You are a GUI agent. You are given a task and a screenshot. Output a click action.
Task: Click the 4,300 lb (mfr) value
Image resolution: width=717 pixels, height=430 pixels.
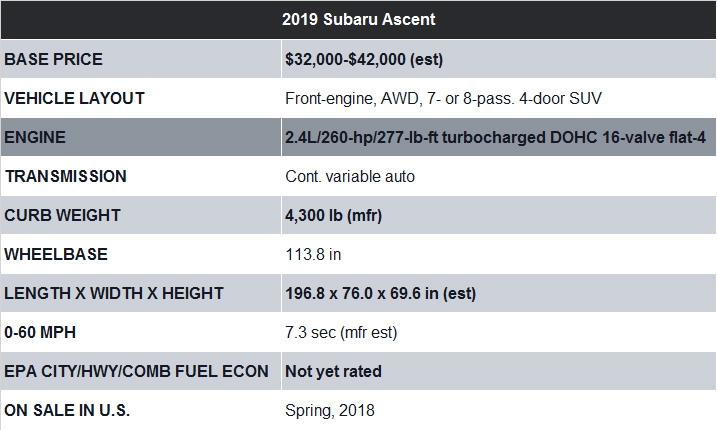[x=333, y=215]
